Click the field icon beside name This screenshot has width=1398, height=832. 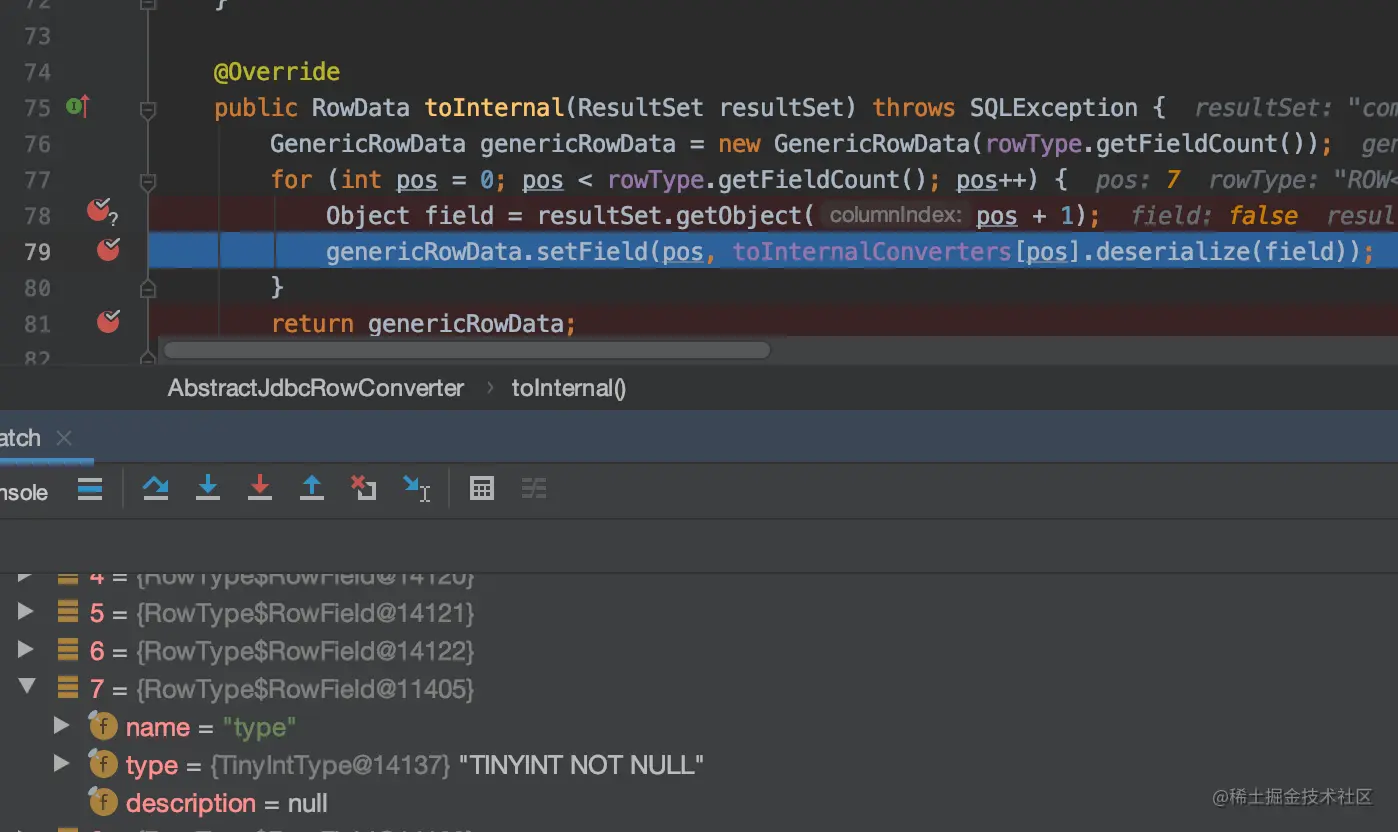[103, 726]
